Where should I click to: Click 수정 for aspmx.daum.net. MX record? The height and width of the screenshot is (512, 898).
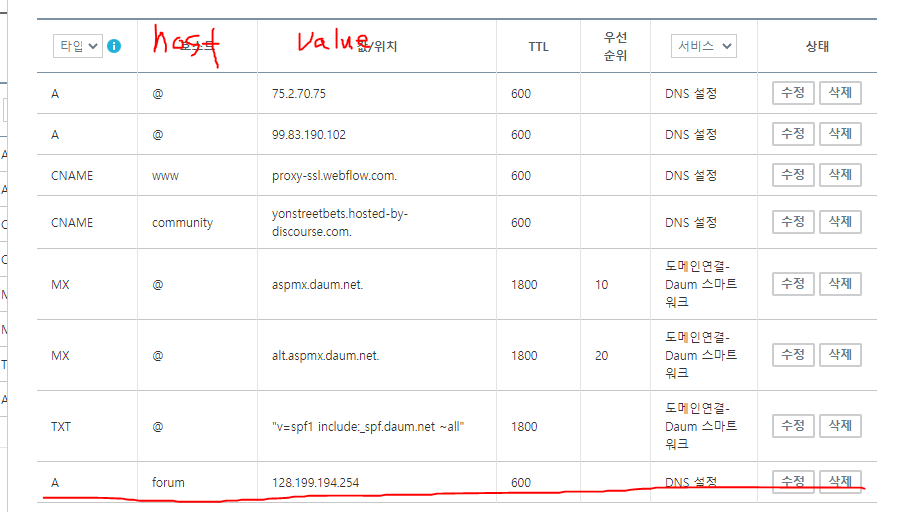click(793, 284)
